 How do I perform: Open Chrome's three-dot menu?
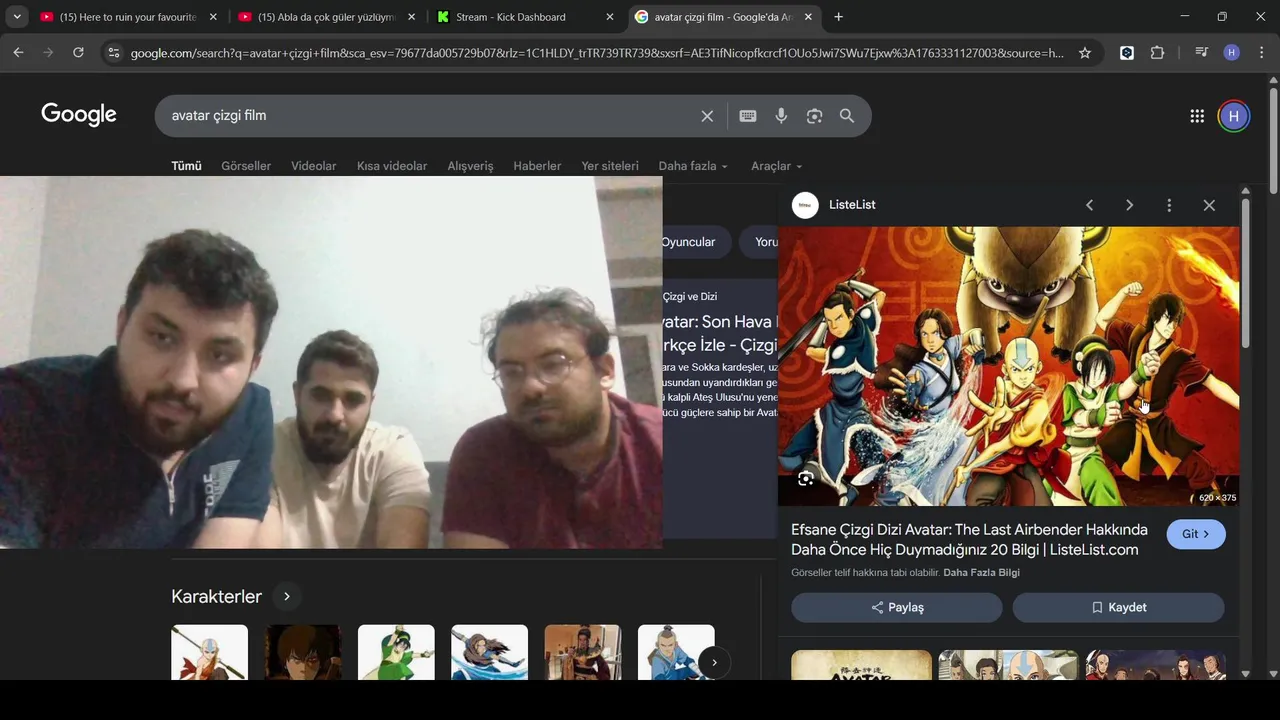click(1262, 53)
